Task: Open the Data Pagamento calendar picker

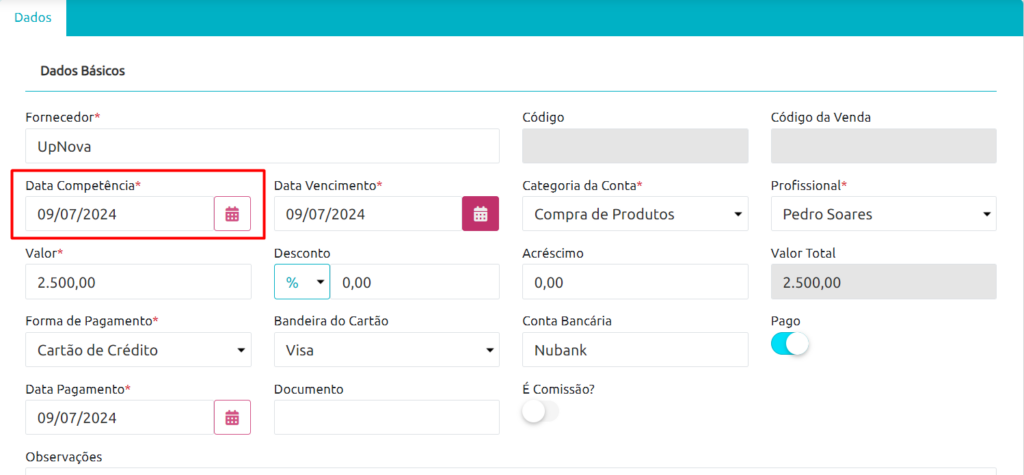Action: point(232,418)
